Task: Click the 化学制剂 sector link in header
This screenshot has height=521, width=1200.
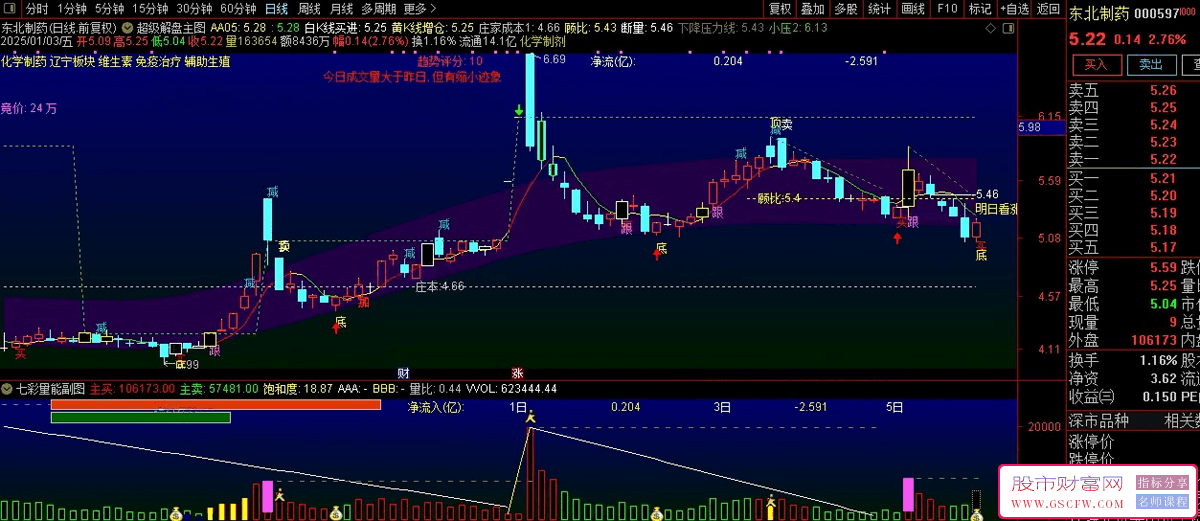Action: [543, 42]
